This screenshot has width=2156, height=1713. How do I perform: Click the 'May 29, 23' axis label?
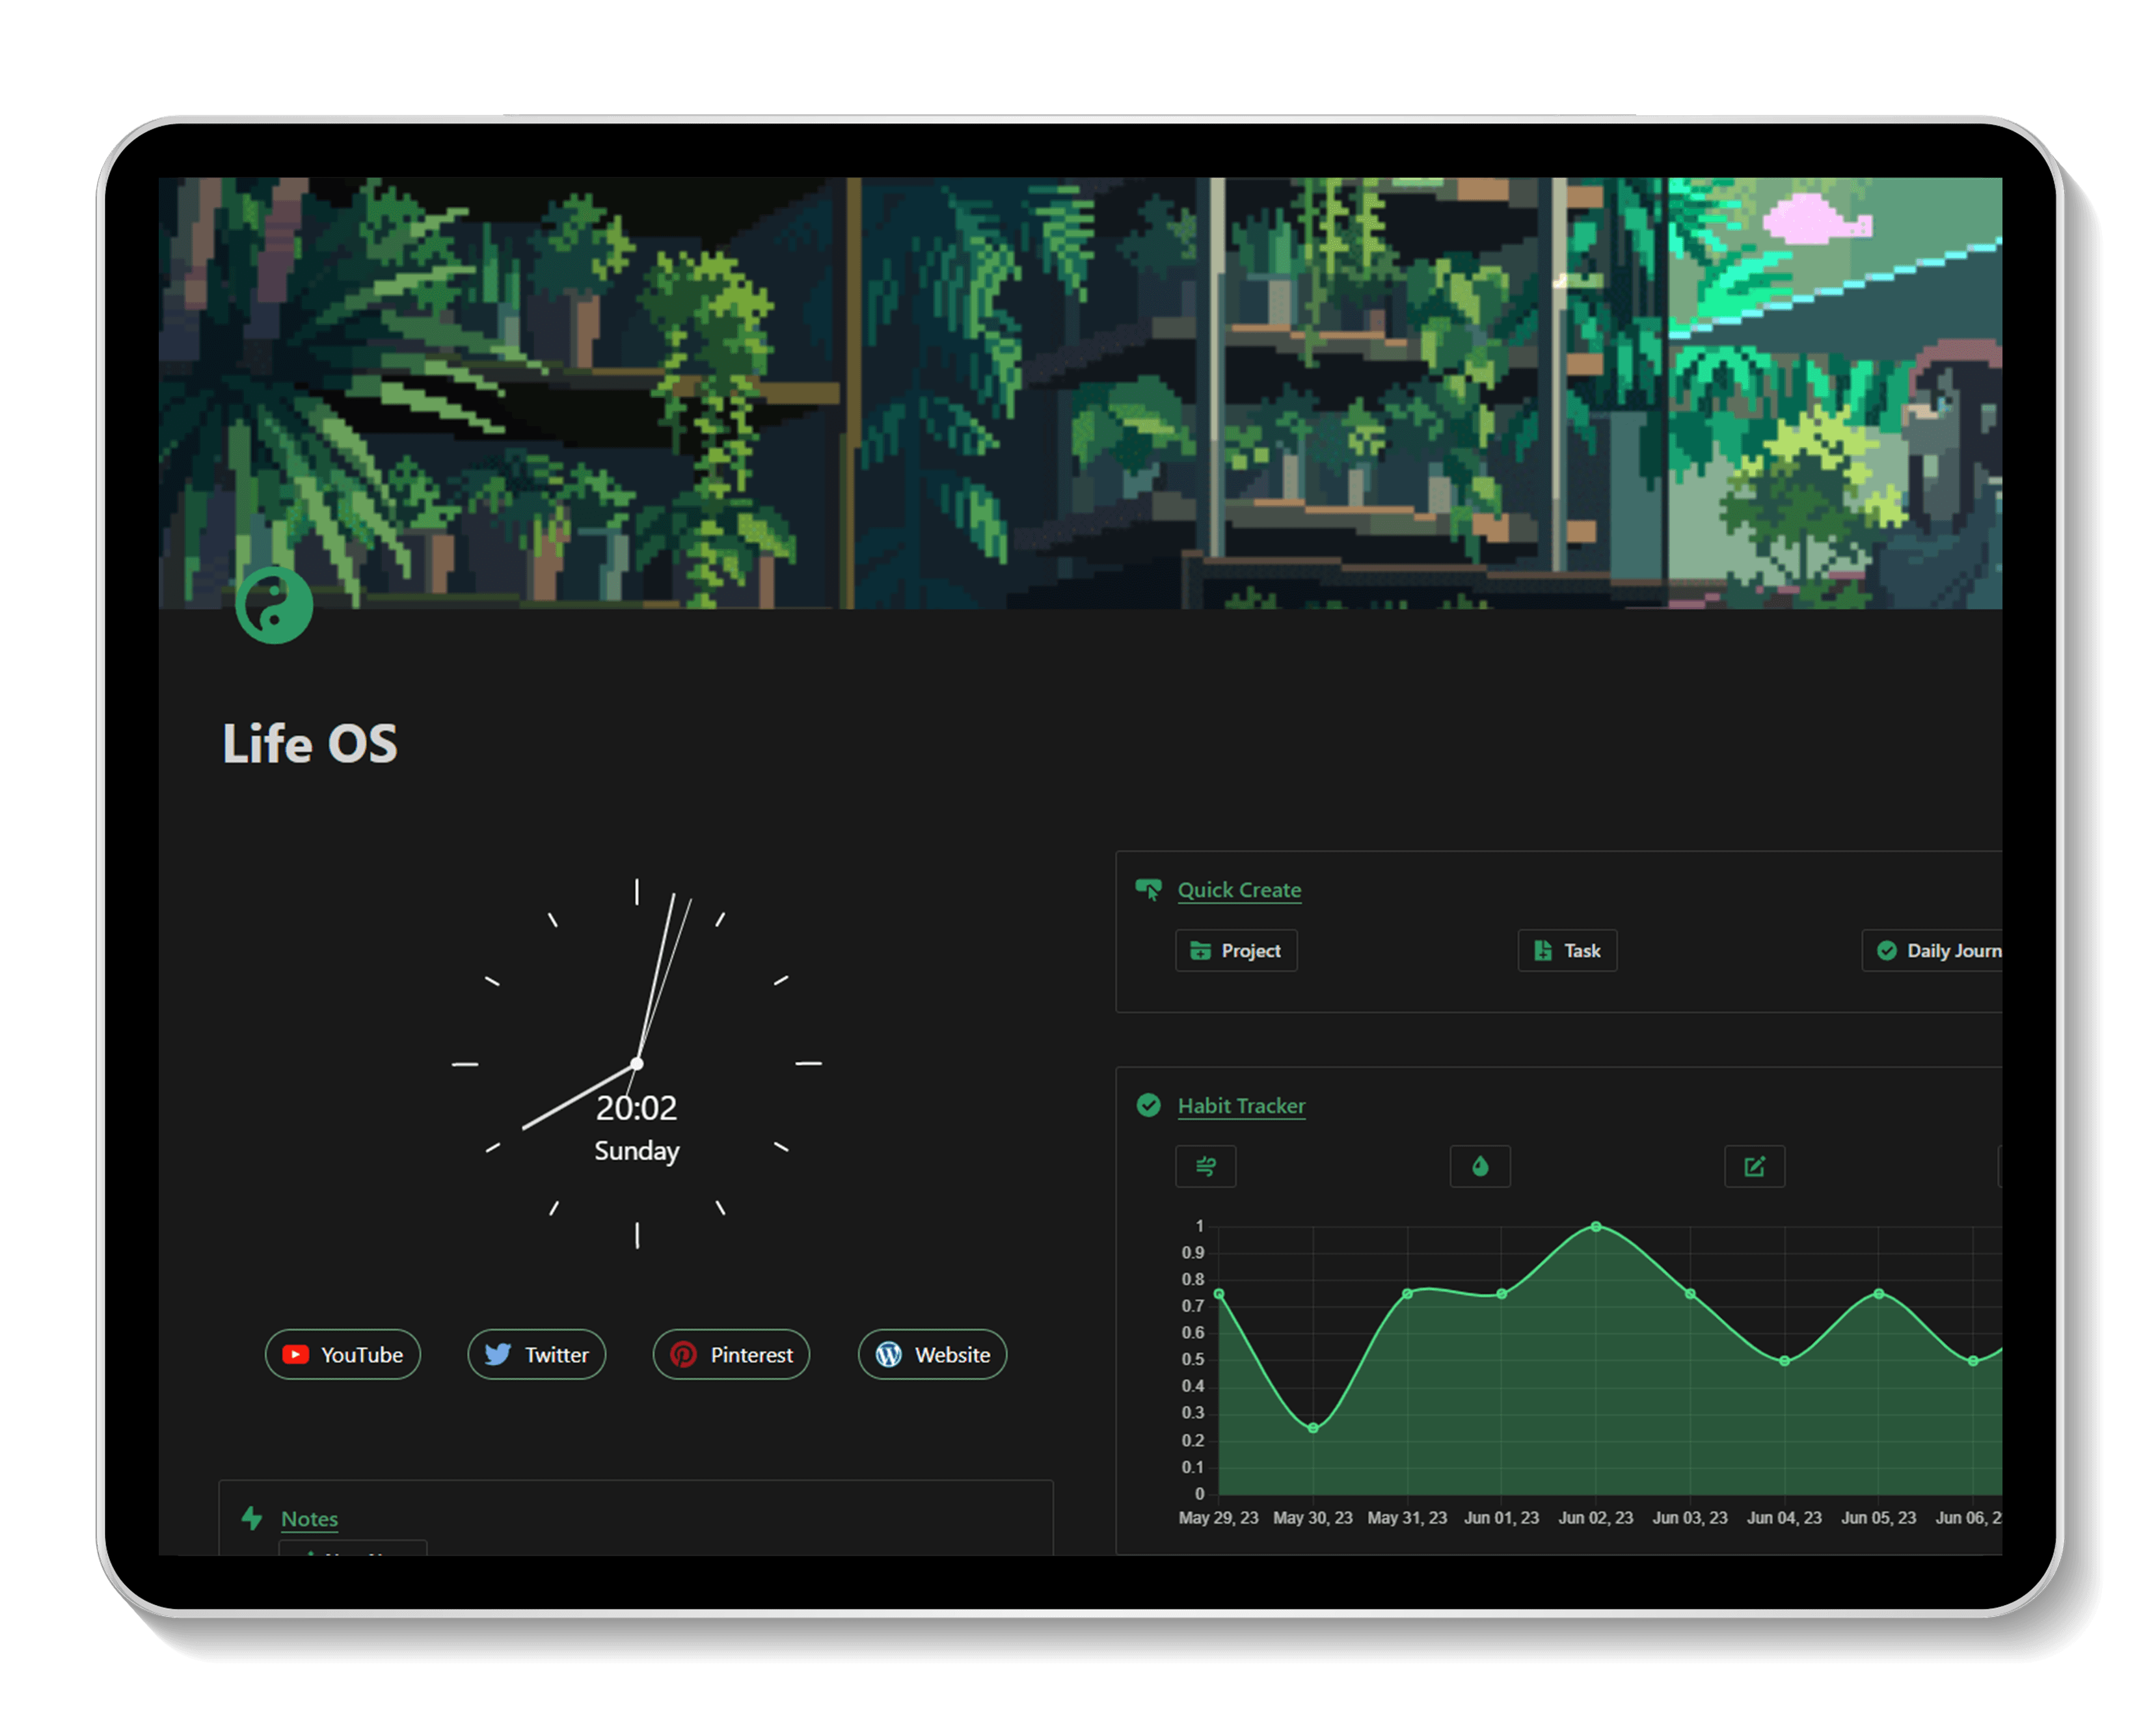(x=1218, y=1517)
